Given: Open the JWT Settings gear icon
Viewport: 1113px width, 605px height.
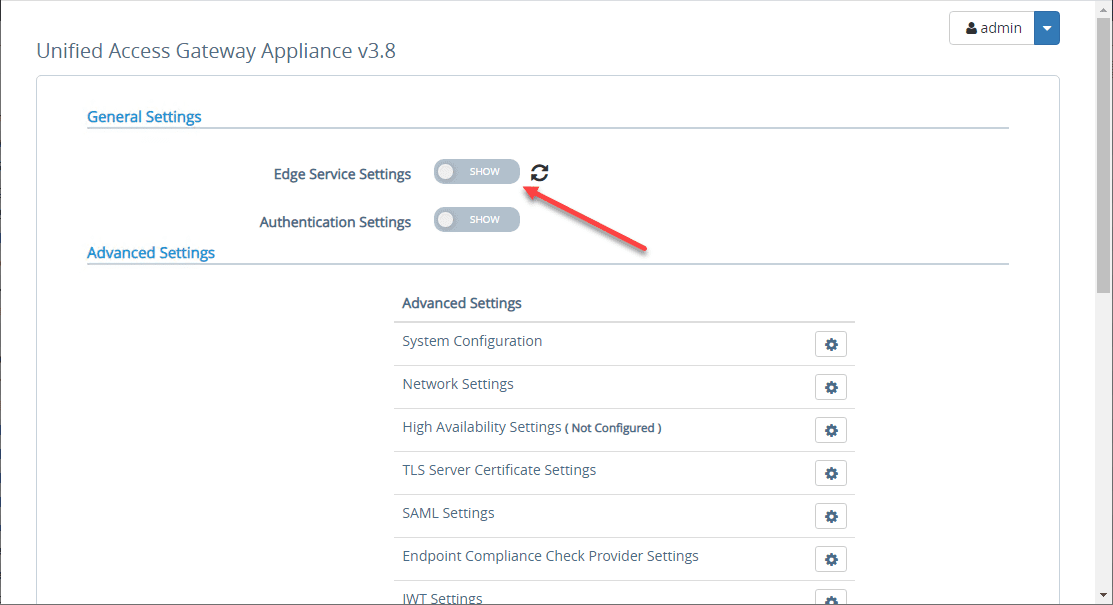Looking at the screenshot, I should pyautogui.click(x=831, y=597).
